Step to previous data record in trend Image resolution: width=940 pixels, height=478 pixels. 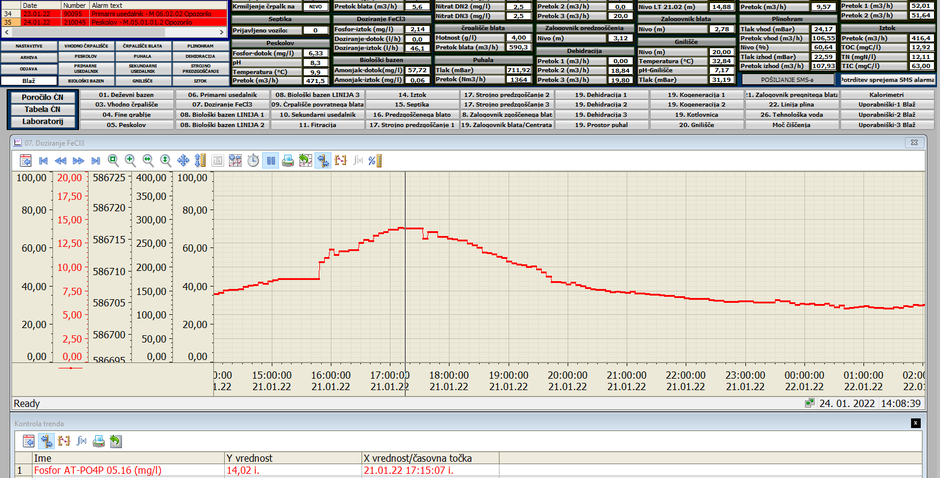(62, 160)
